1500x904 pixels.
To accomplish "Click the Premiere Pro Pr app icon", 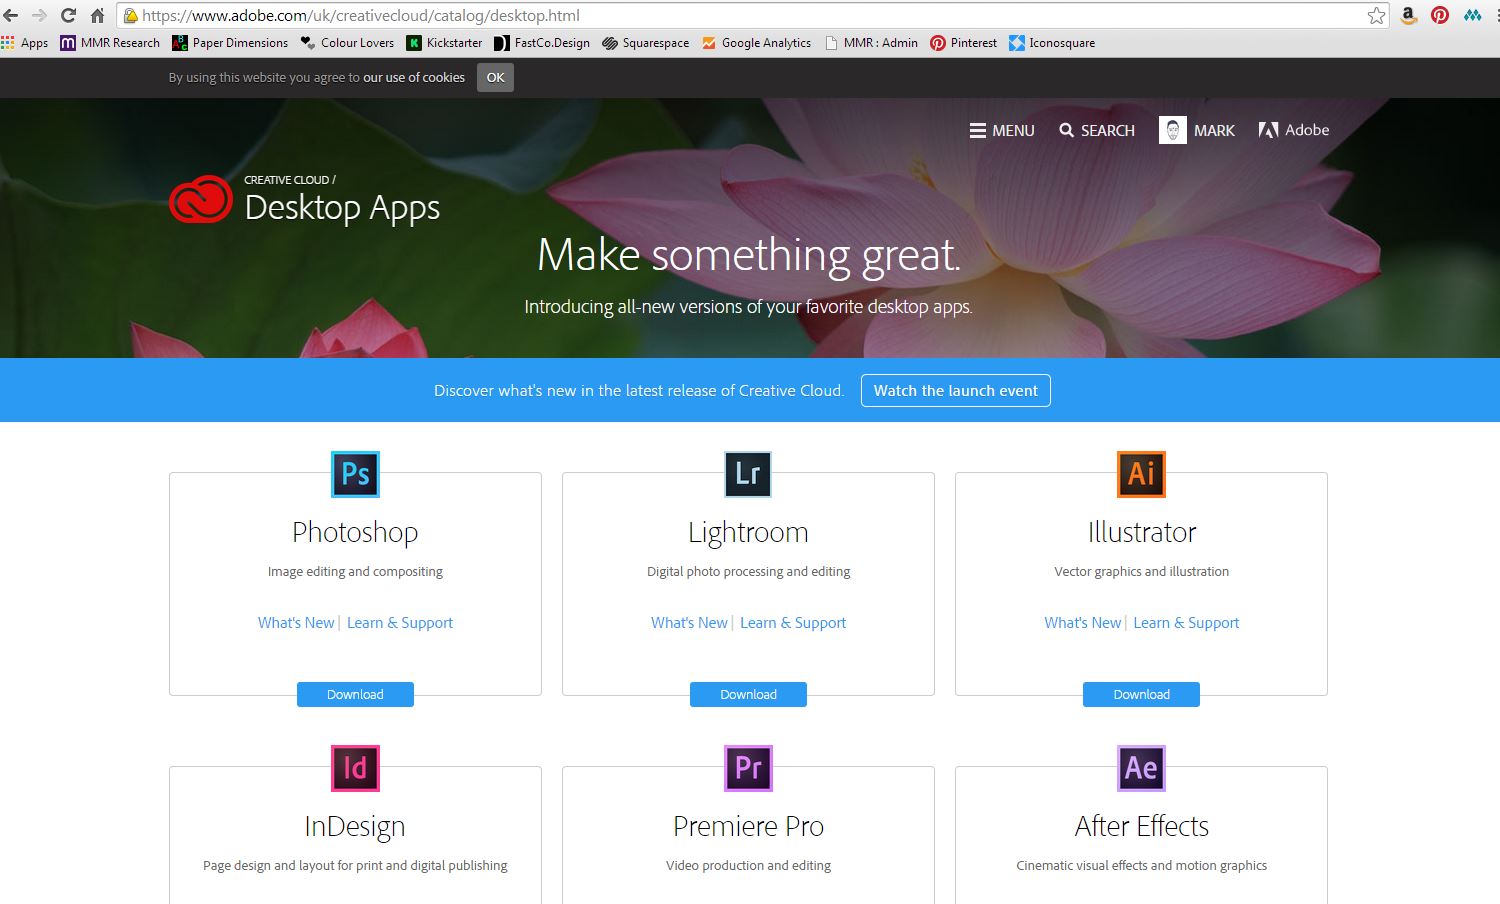I will pyautogui.click(x=748, y=768).
